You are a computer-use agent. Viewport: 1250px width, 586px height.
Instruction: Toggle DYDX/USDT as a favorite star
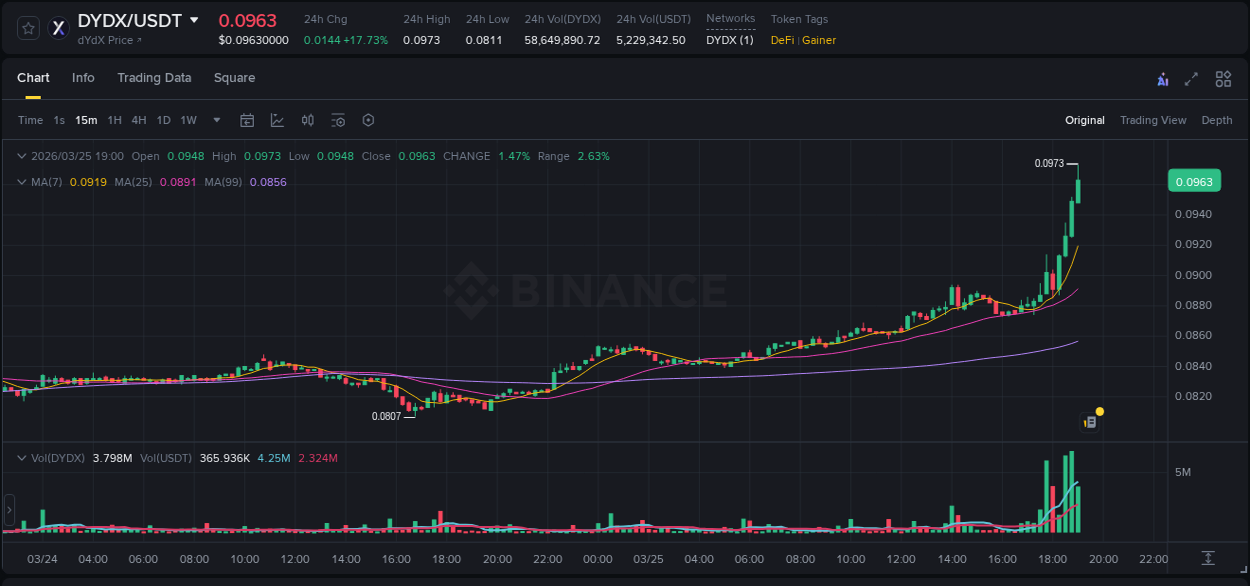tap(27, 28)
